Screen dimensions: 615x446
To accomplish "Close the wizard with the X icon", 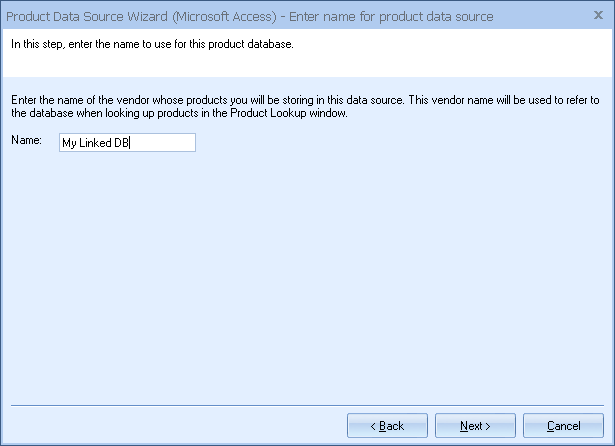I will pos(598,16).
